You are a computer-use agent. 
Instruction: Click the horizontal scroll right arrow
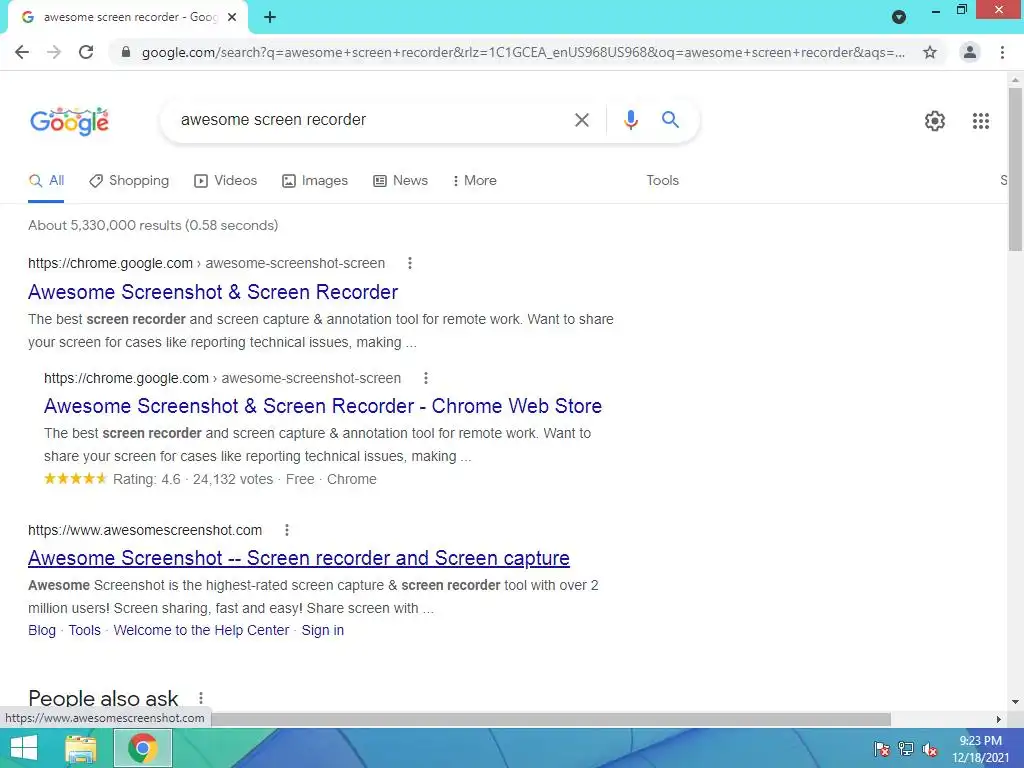click(x=998, y=719)
